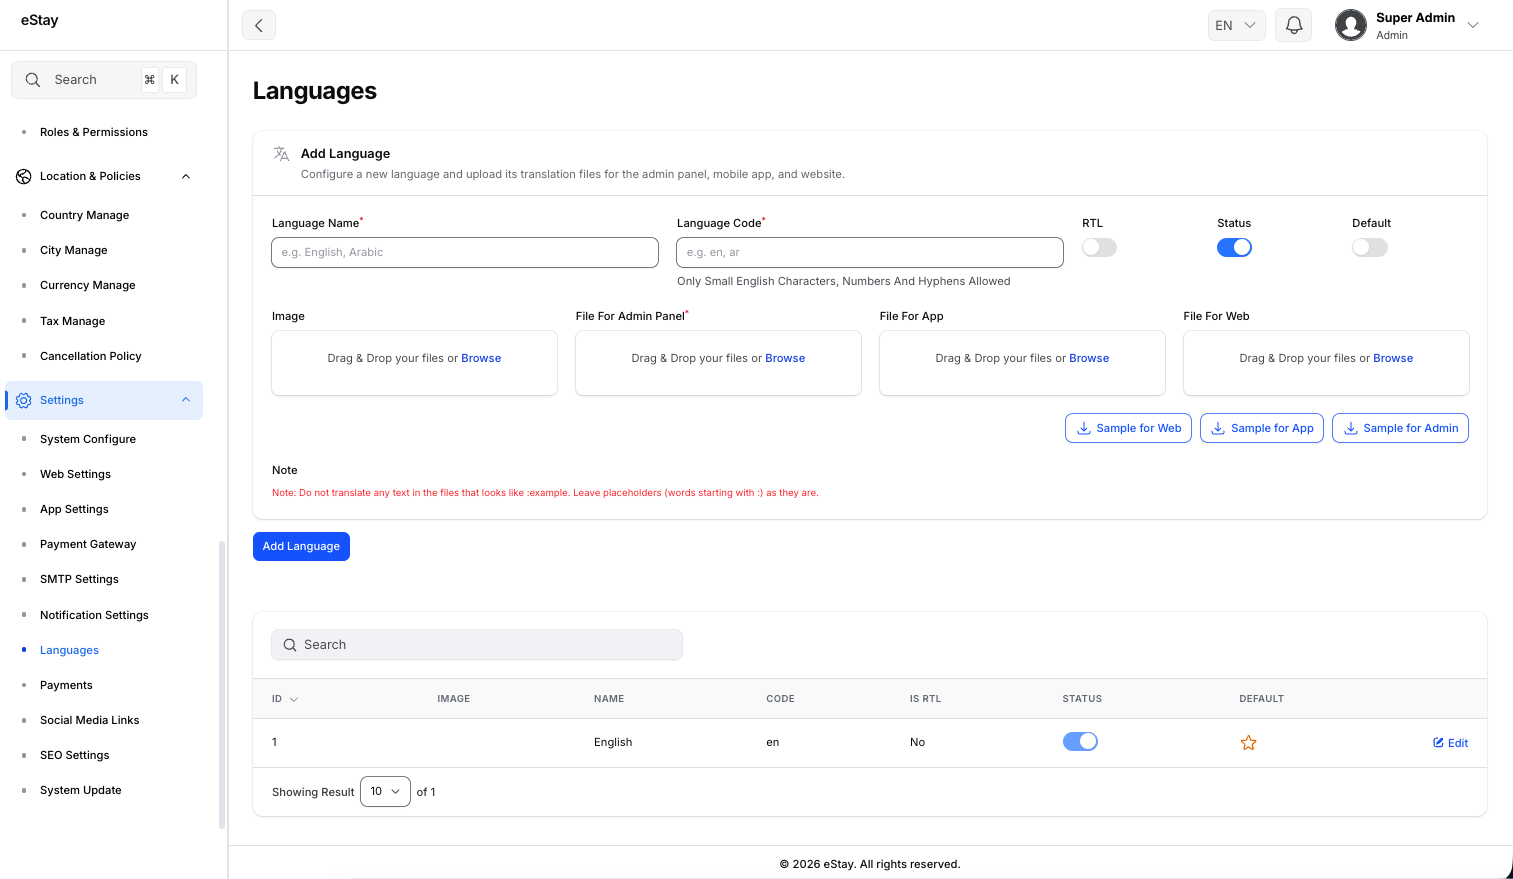Click the back arrow button in header

pos(259,25)
